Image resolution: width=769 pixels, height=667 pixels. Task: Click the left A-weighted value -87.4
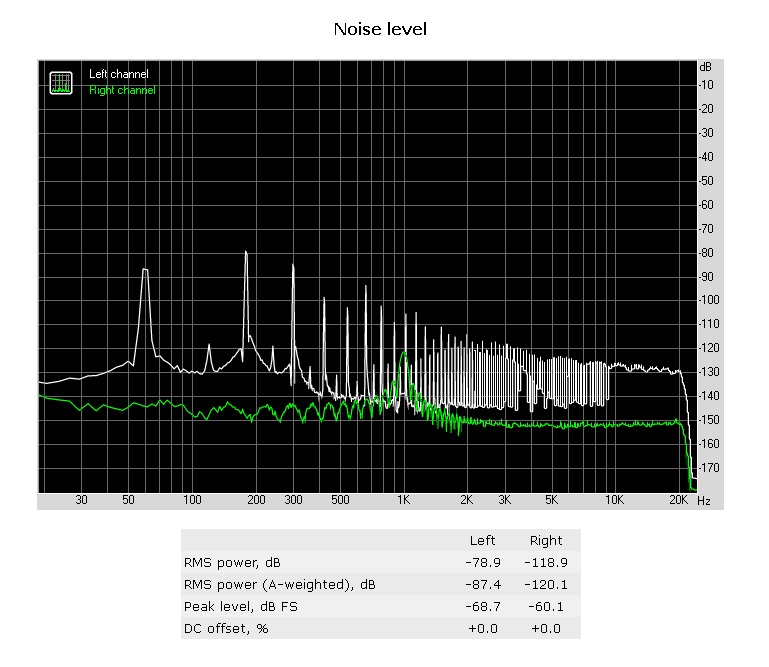coord(483,585)
